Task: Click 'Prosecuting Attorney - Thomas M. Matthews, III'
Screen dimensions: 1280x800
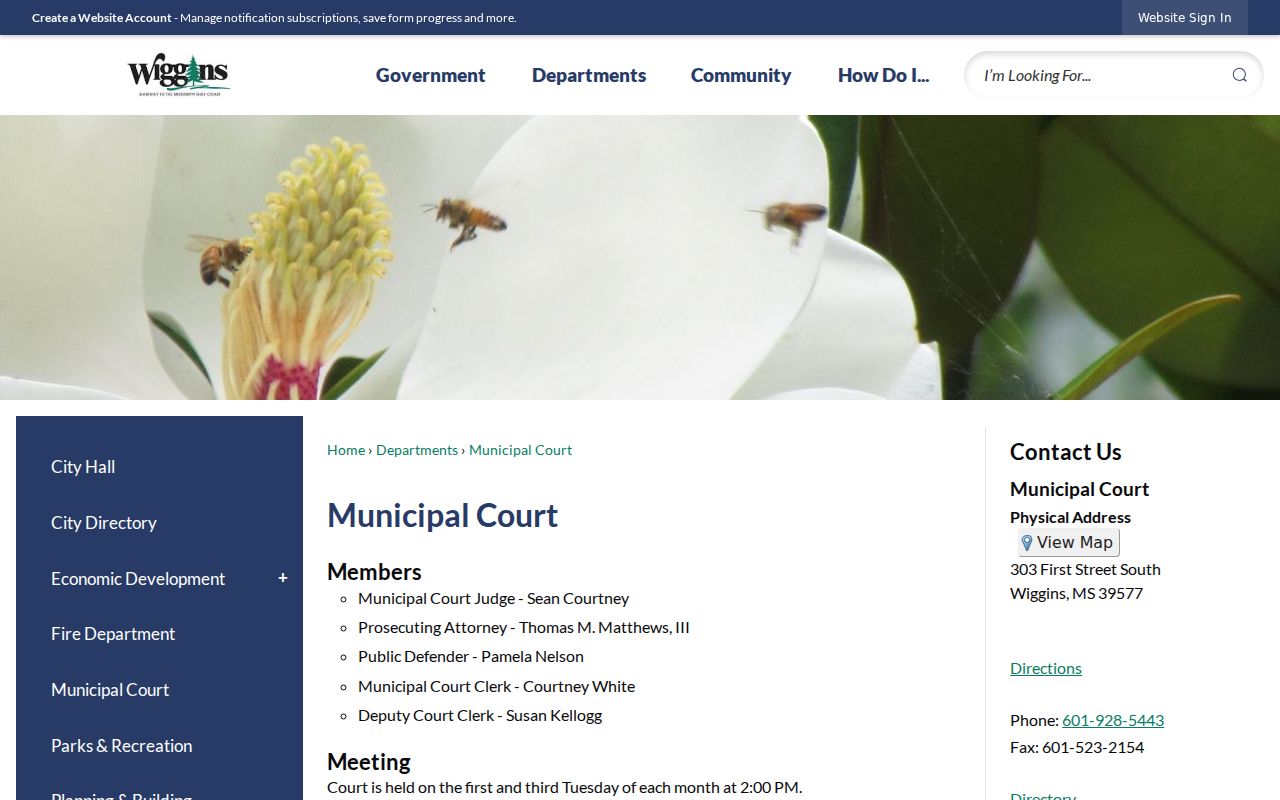Action: click(x=524, y=627)
